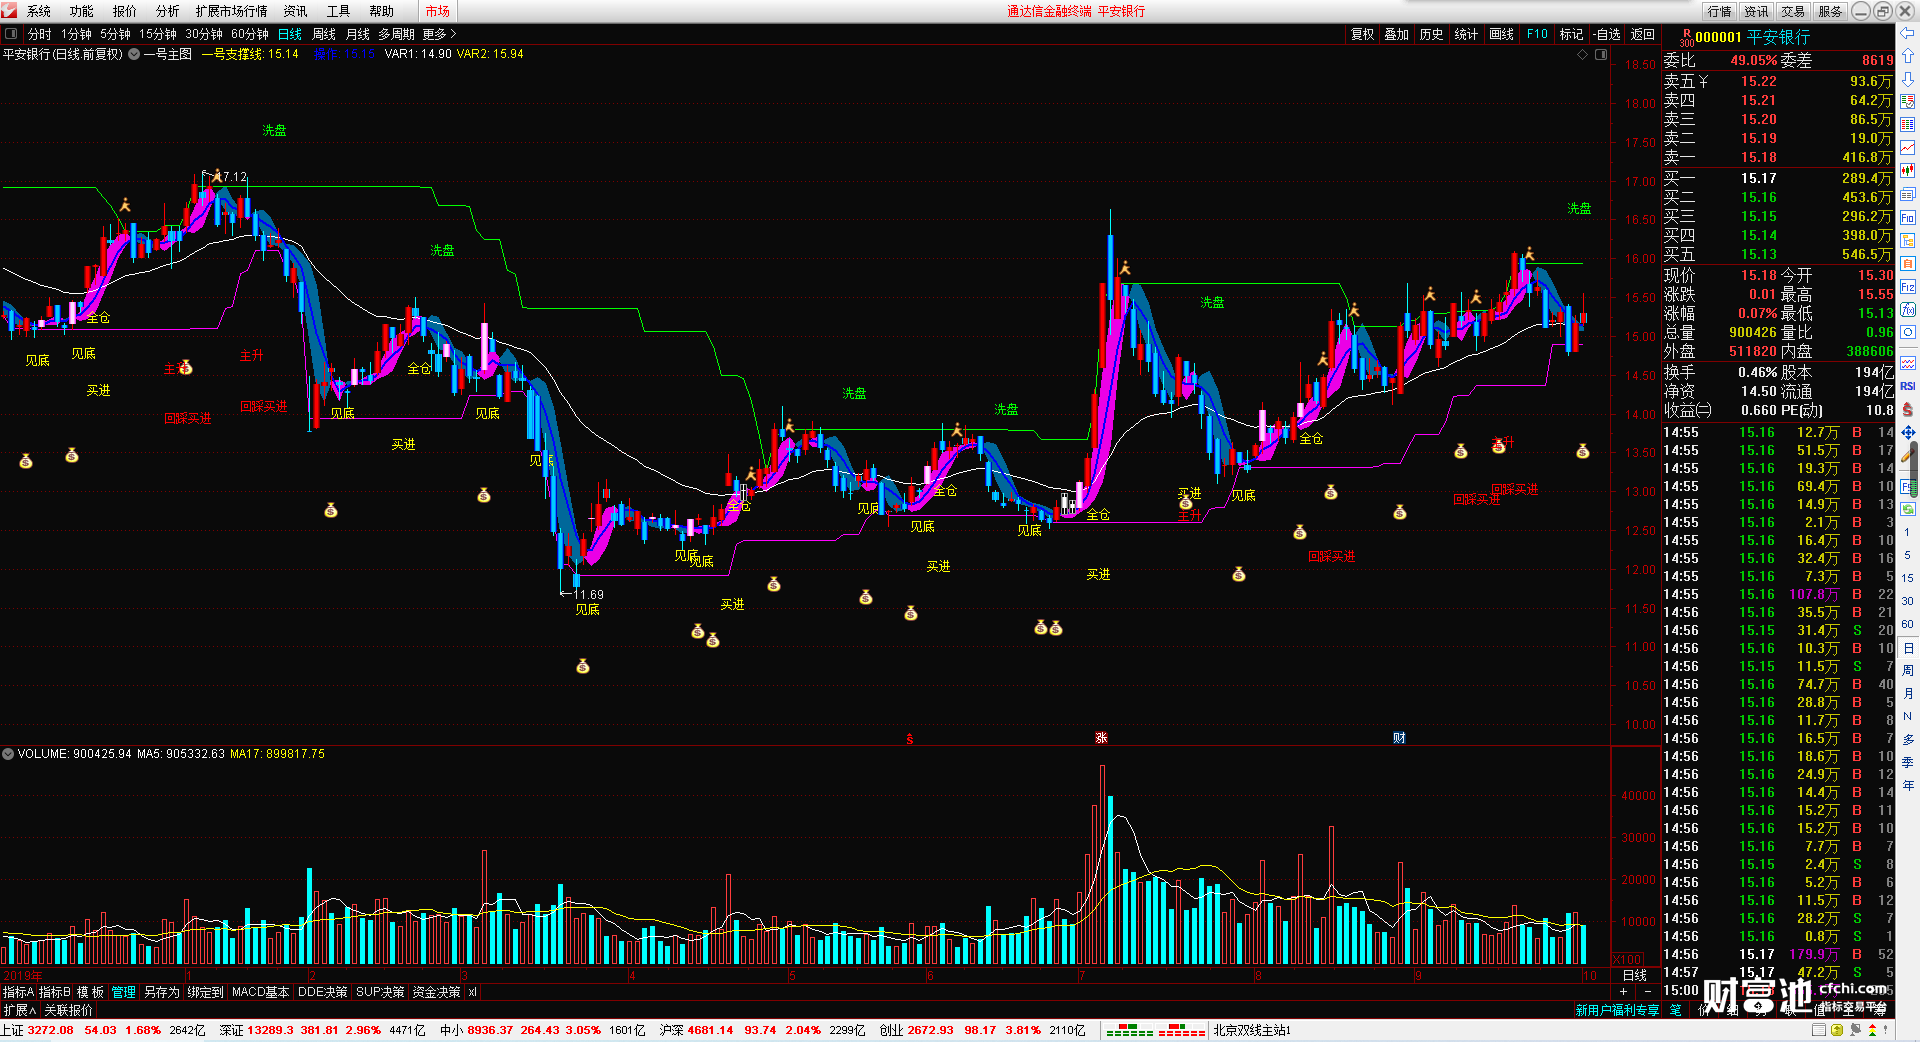Open the 报价 menu
The width and height of the screenshot is (1920, 1042).
pyautogui.click(x=124, y=11)
